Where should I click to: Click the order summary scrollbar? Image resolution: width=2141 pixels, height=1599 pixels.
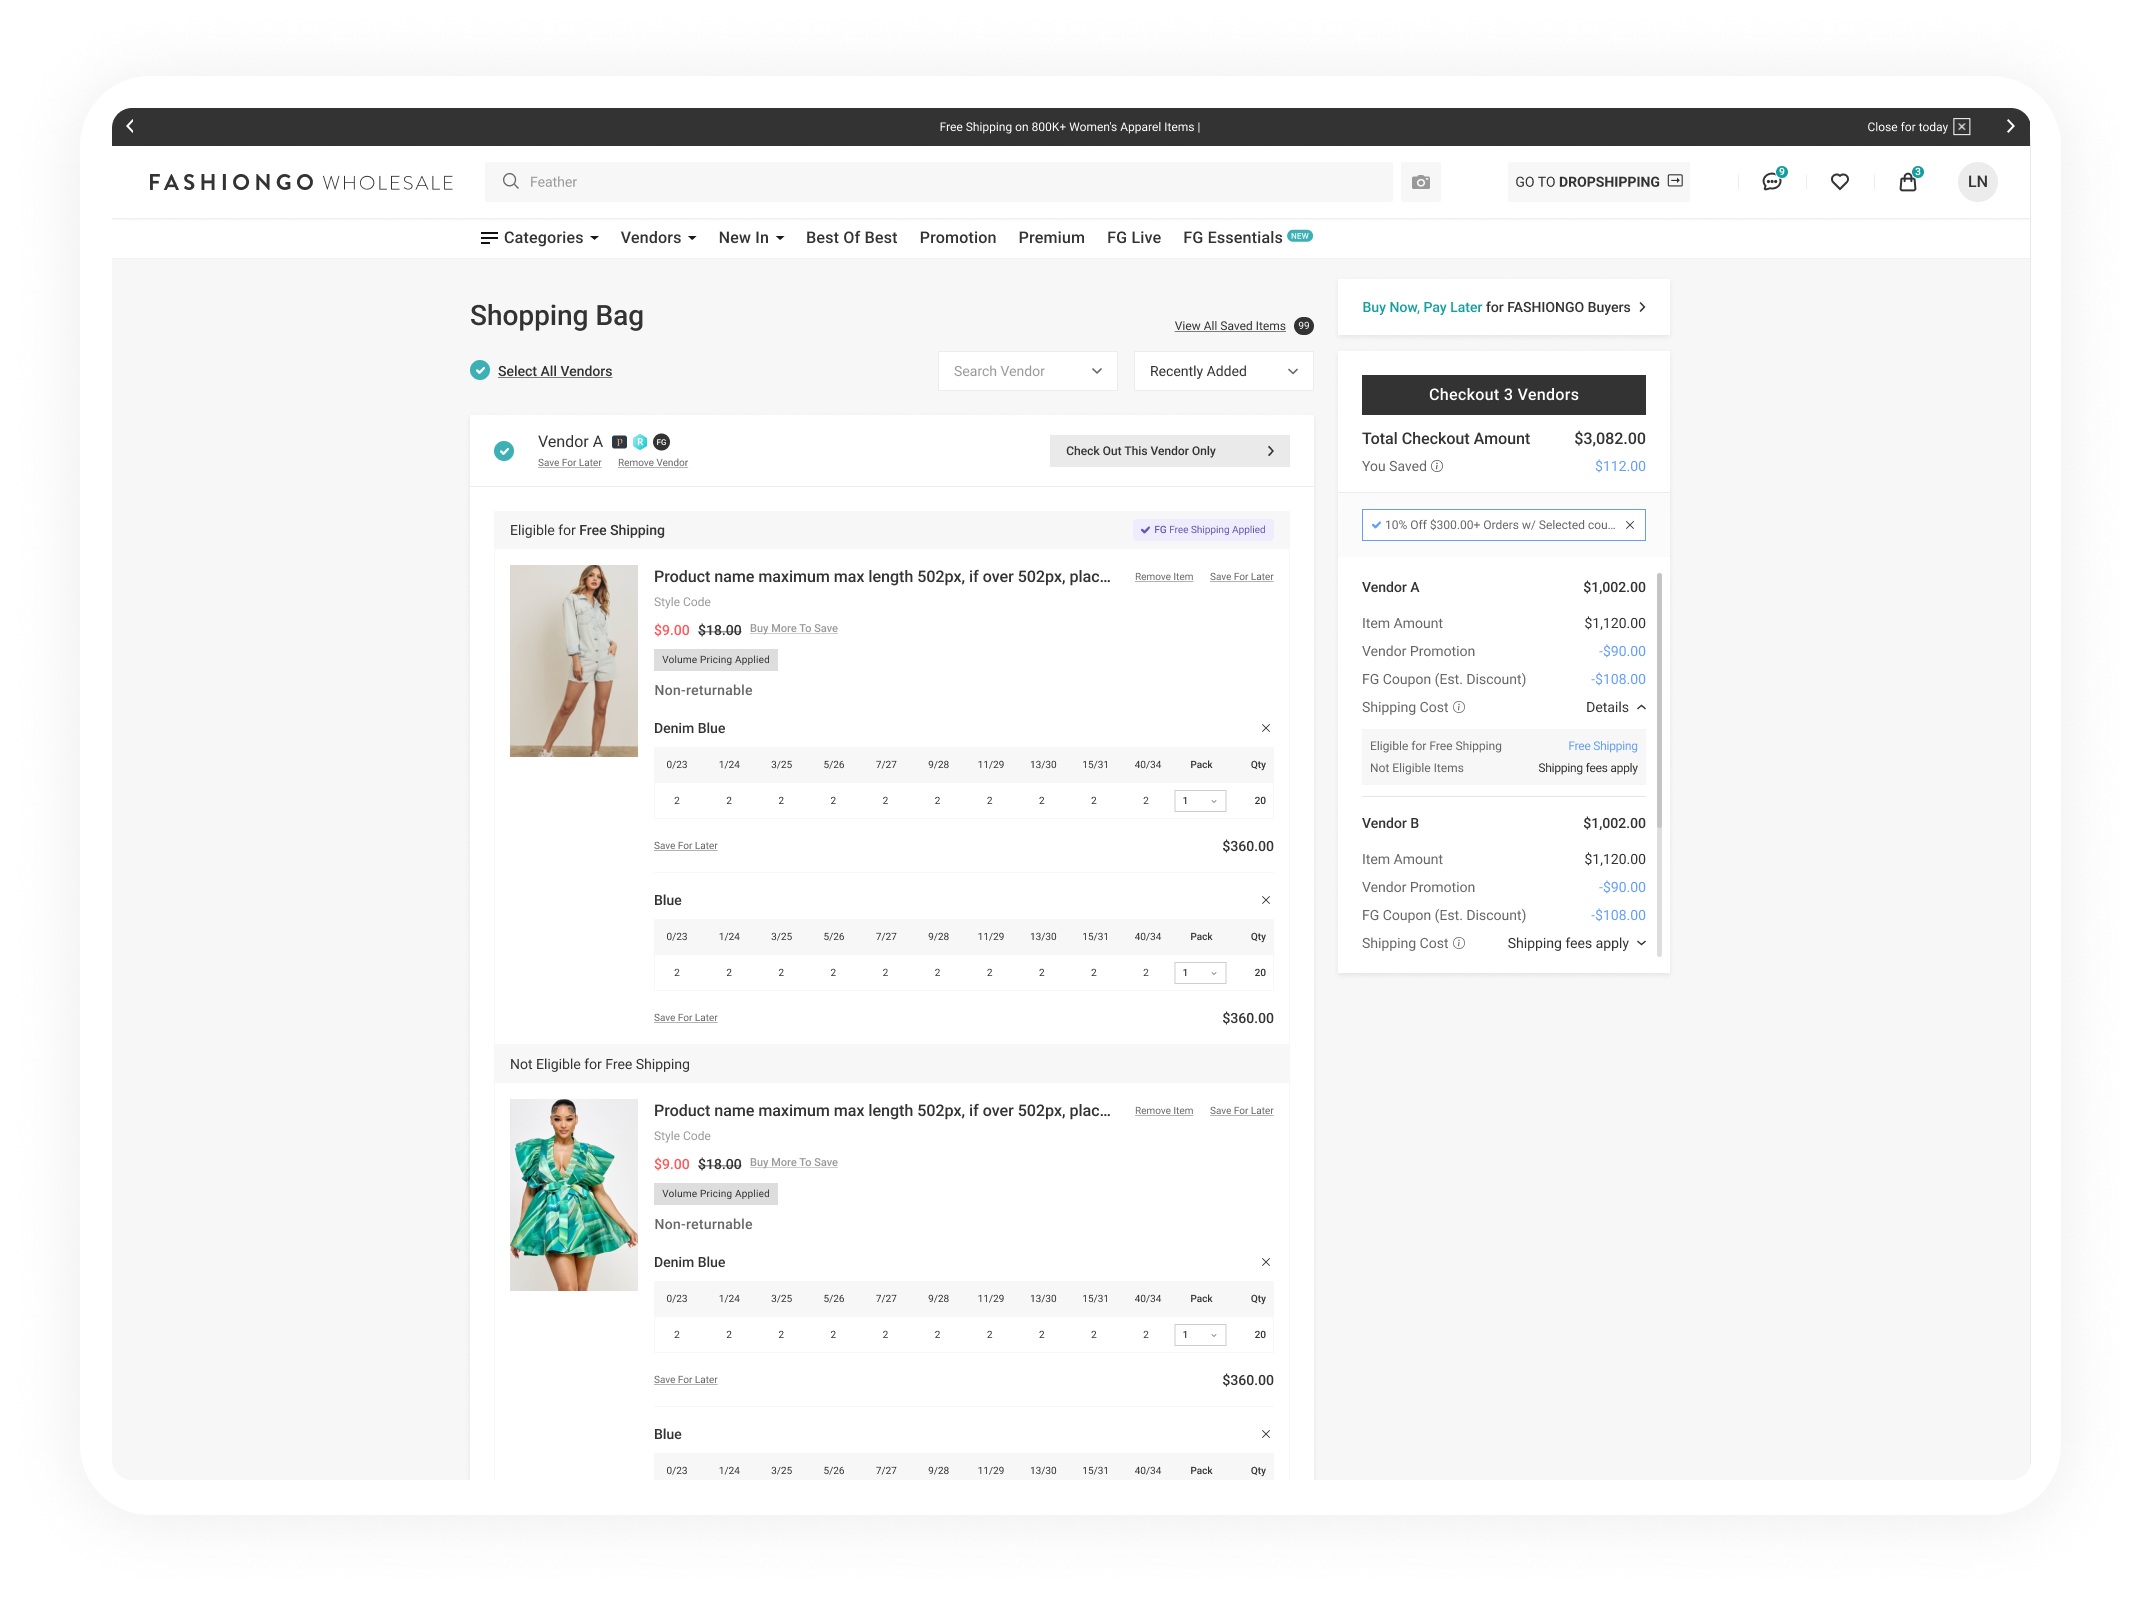point(1658,700)
